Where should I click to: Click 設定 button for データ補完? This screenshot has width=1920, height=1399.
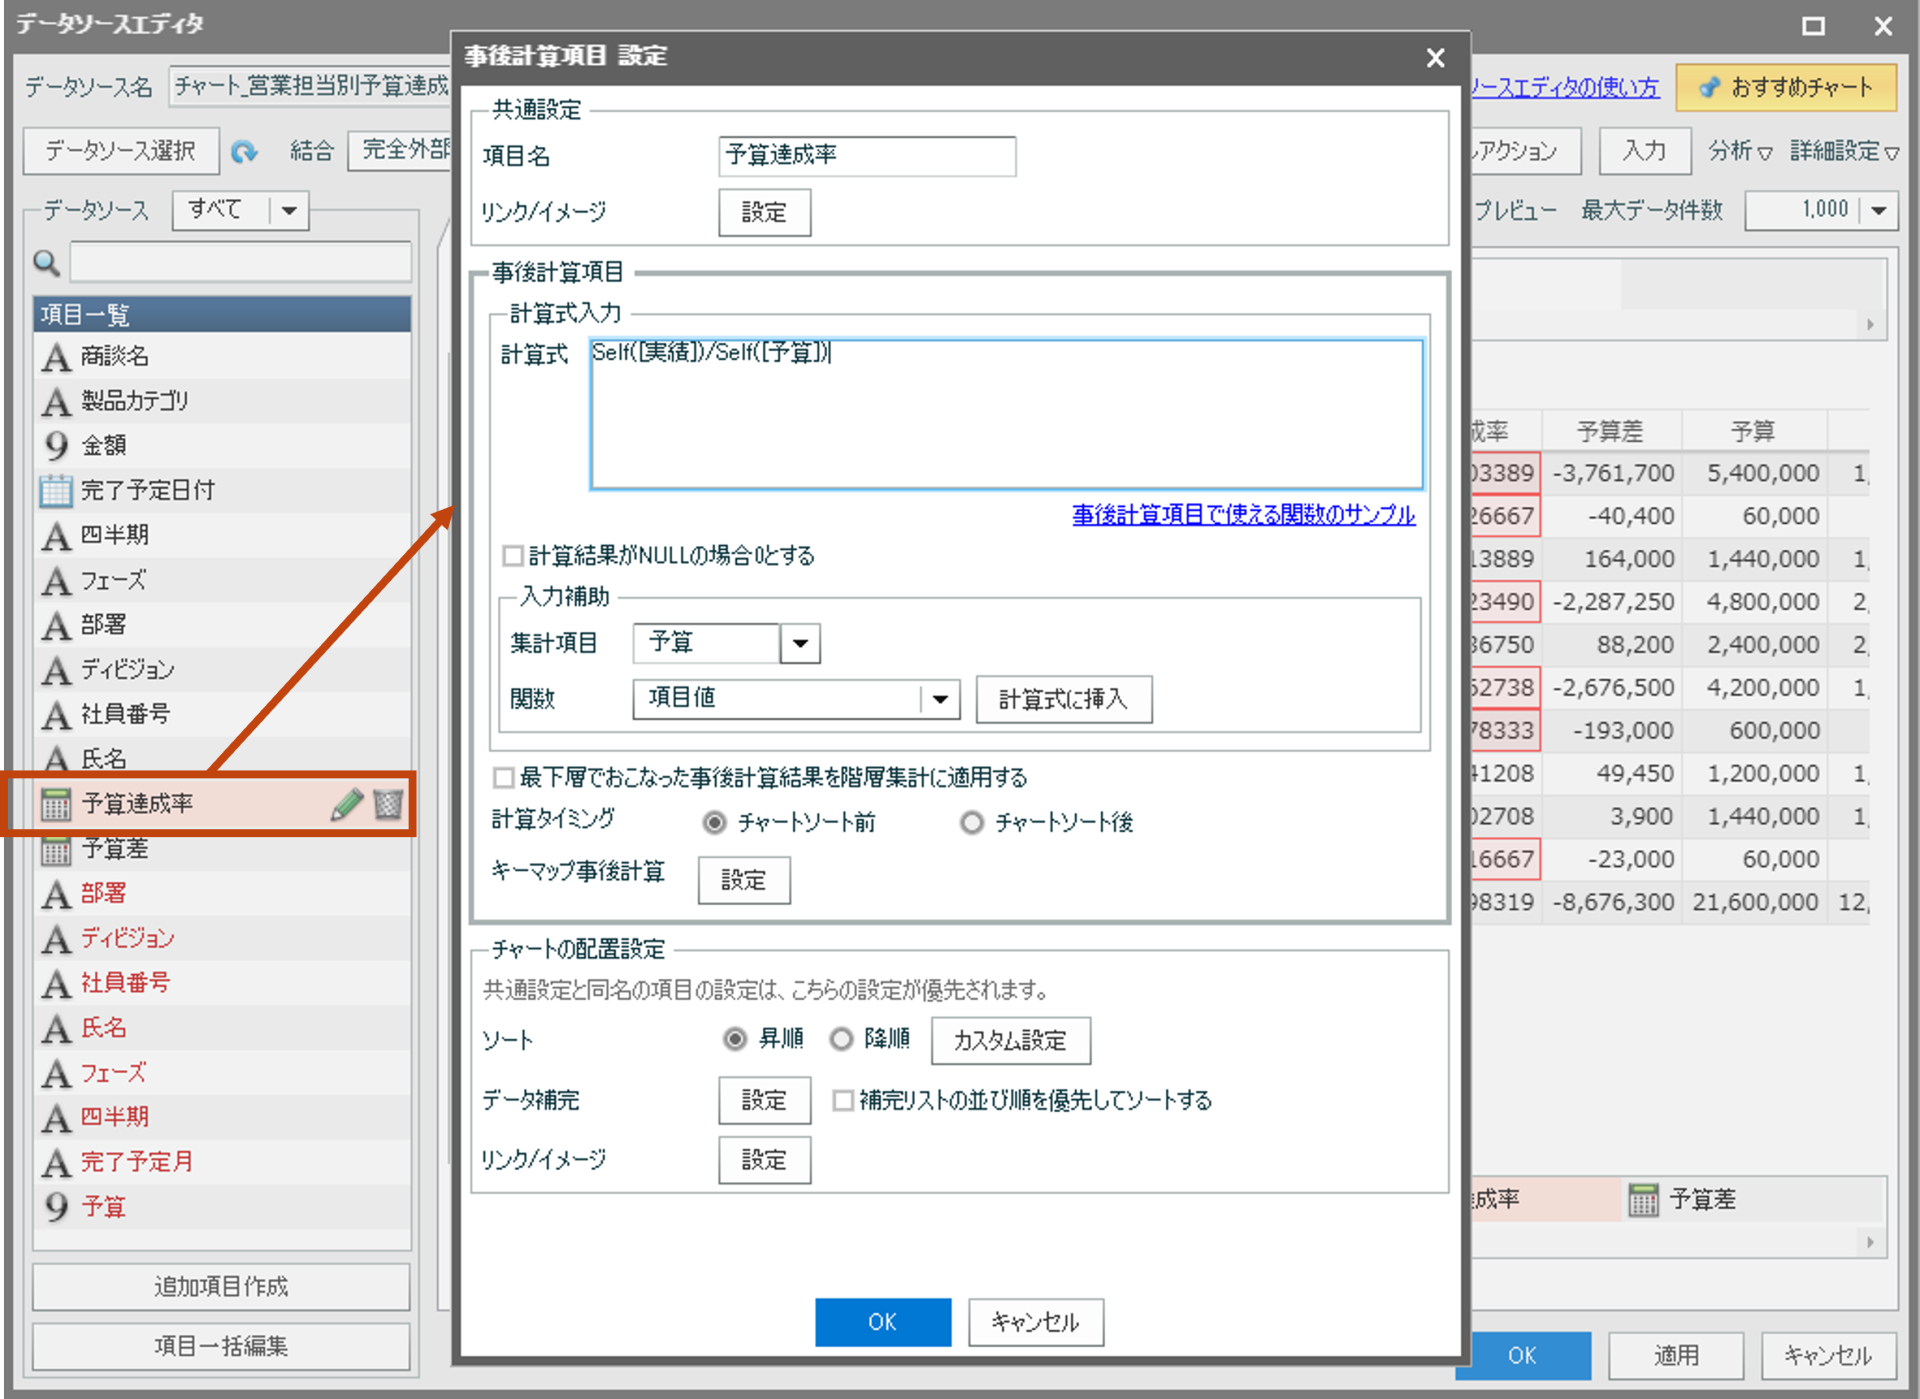pos(764,1100)
